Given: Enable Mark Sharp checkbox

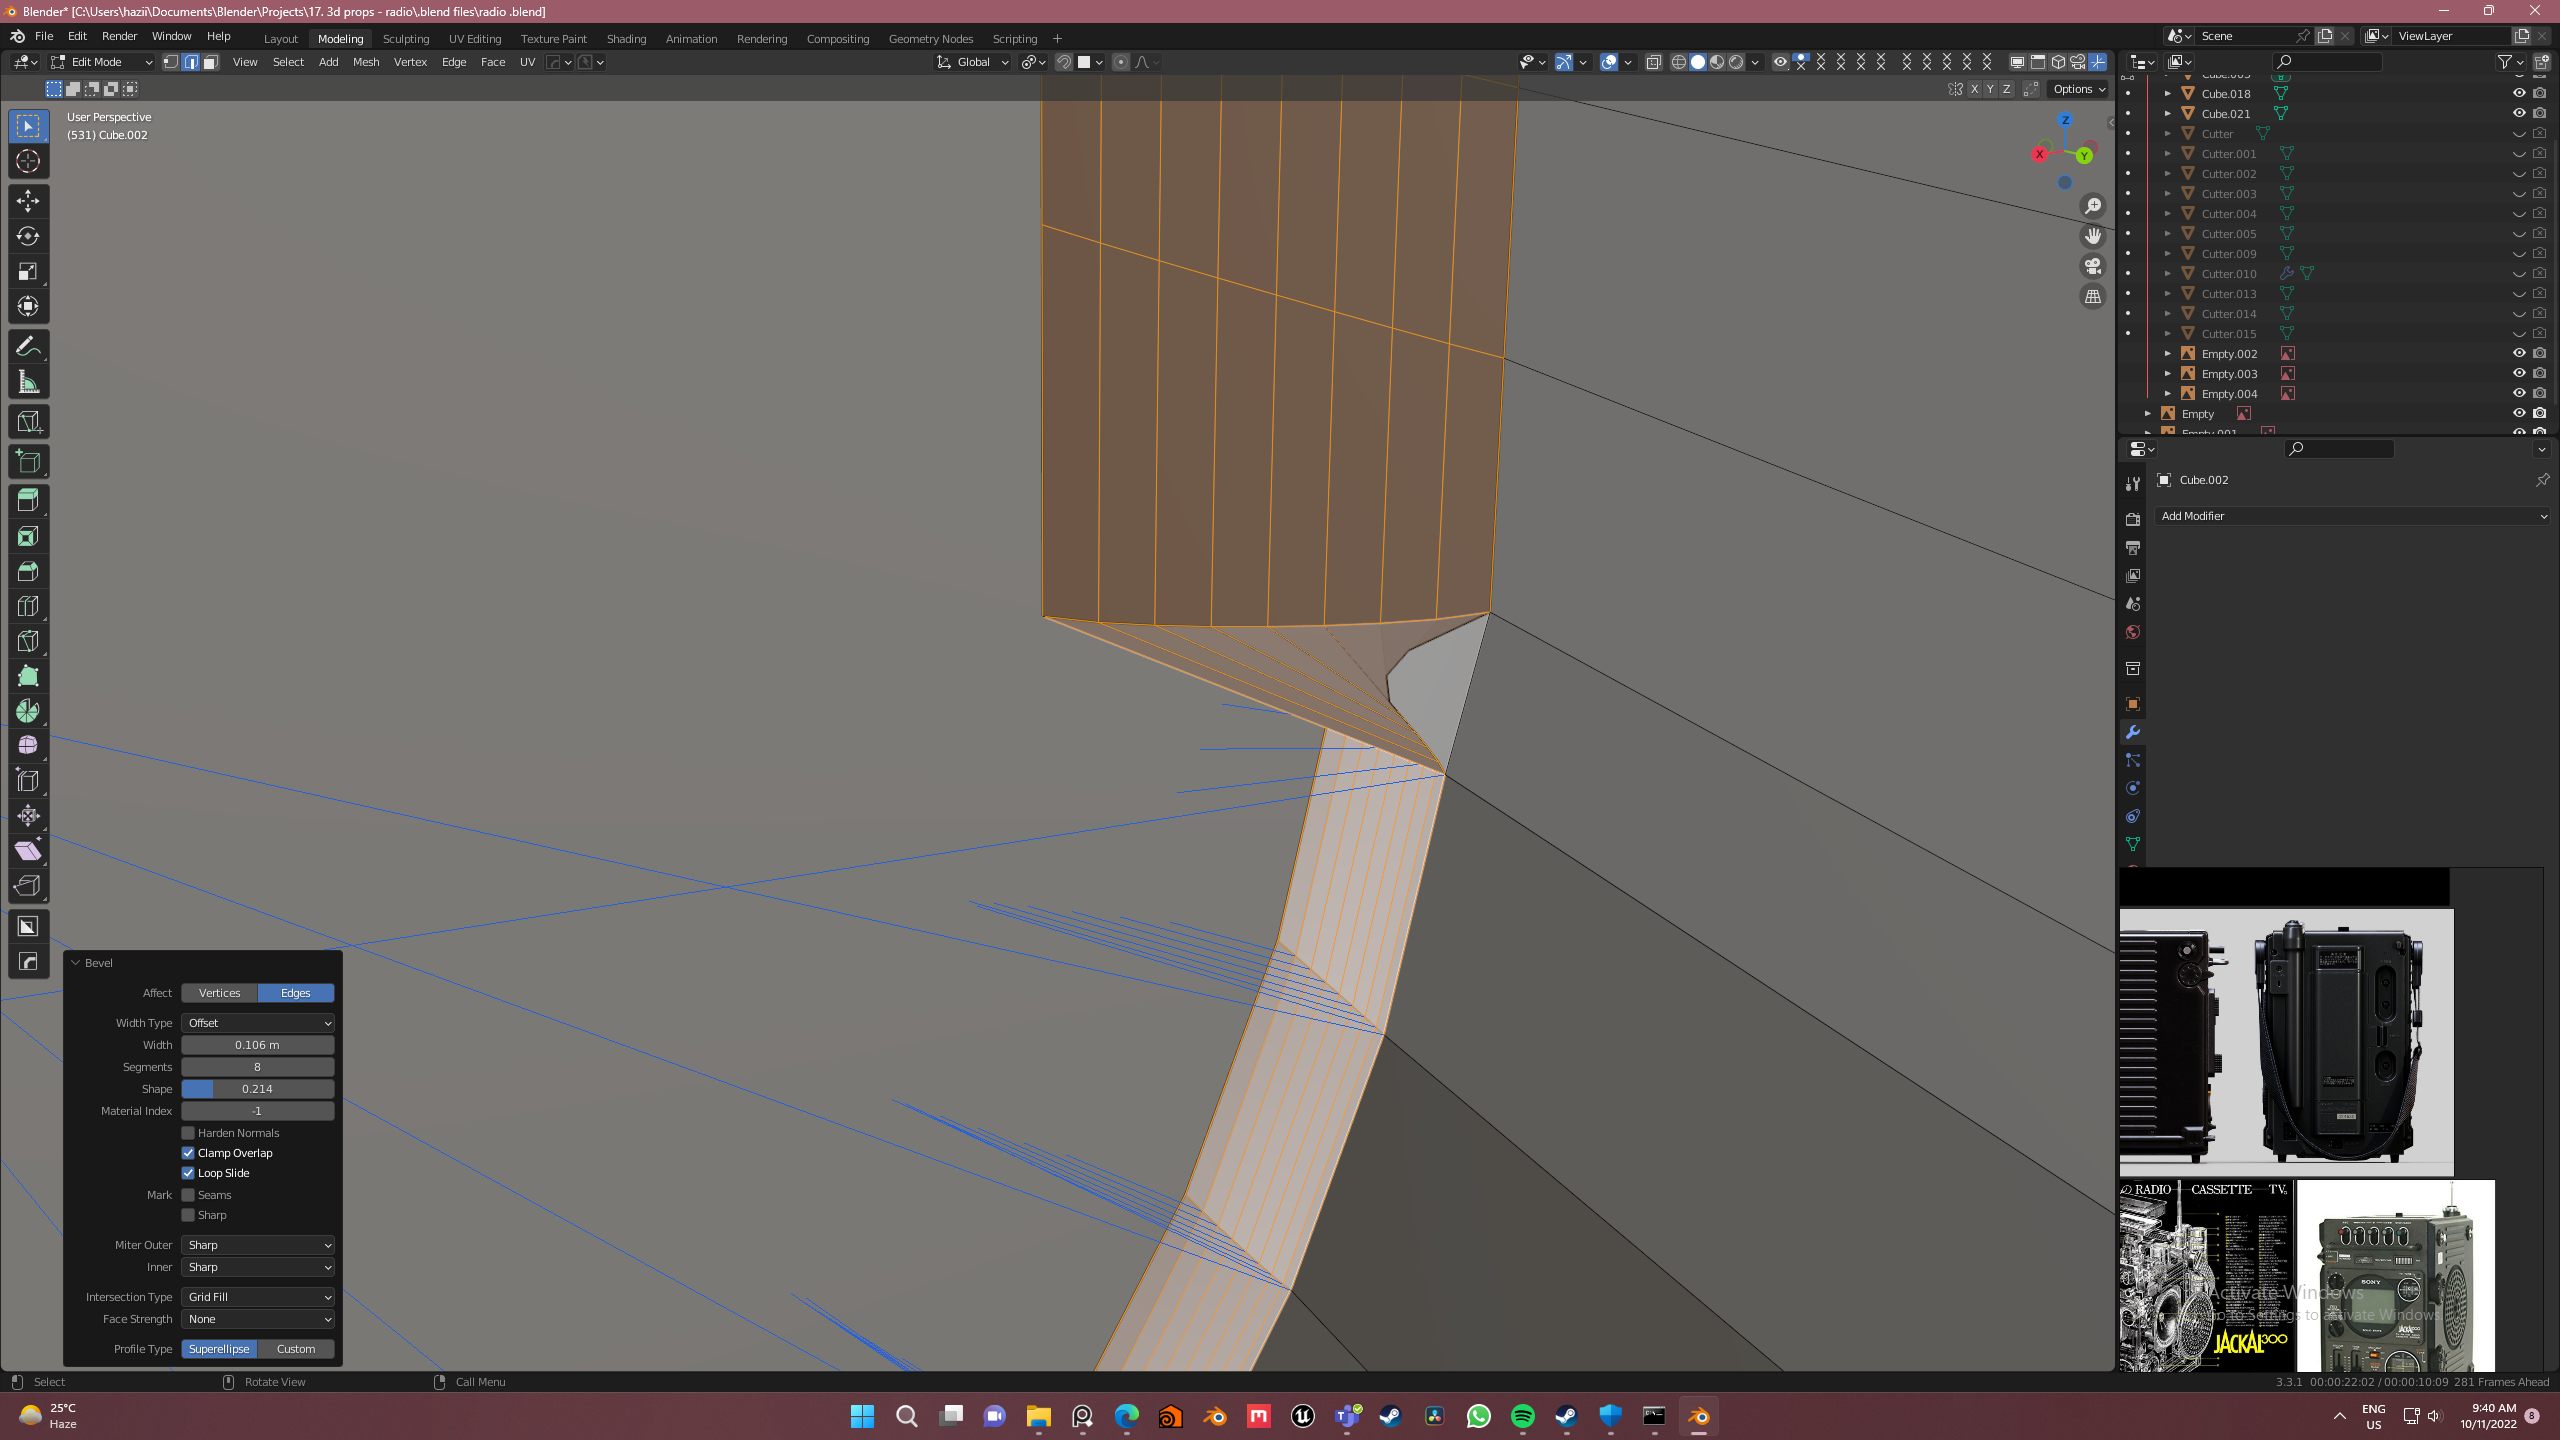Looking at the screenshot, I should (x=188, y=1215).
